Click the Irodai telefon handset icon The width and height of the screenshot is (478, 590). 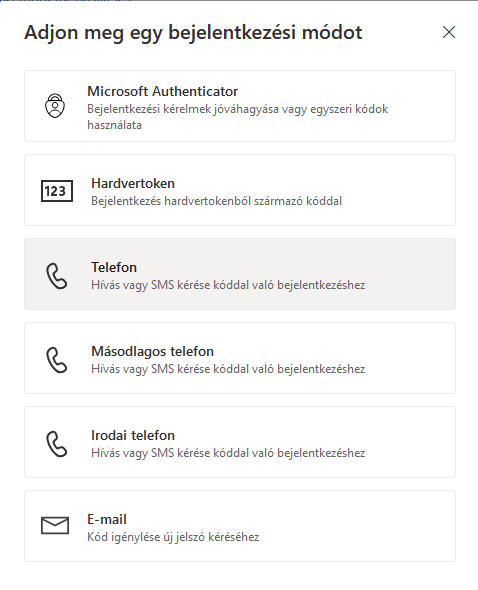tap(57, 444)
